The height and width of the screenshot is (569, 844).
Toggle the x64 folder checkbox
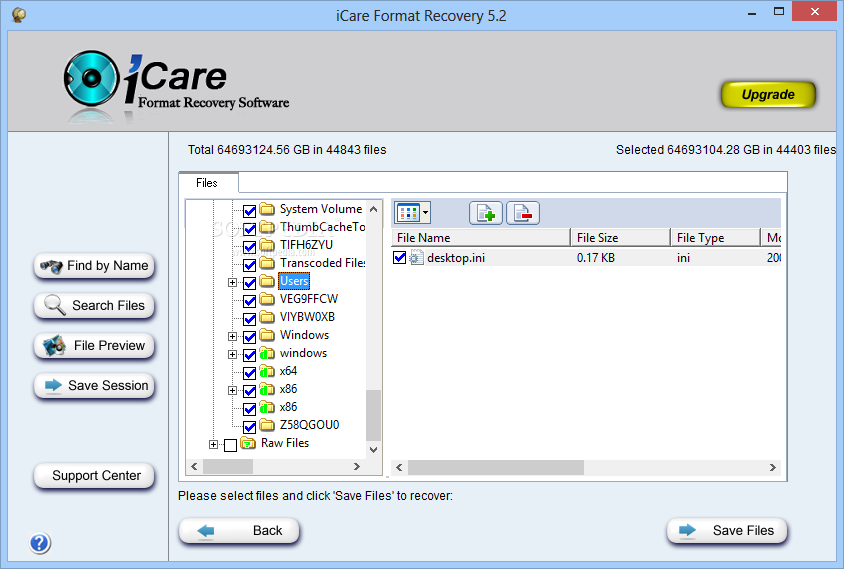point(249,373)
